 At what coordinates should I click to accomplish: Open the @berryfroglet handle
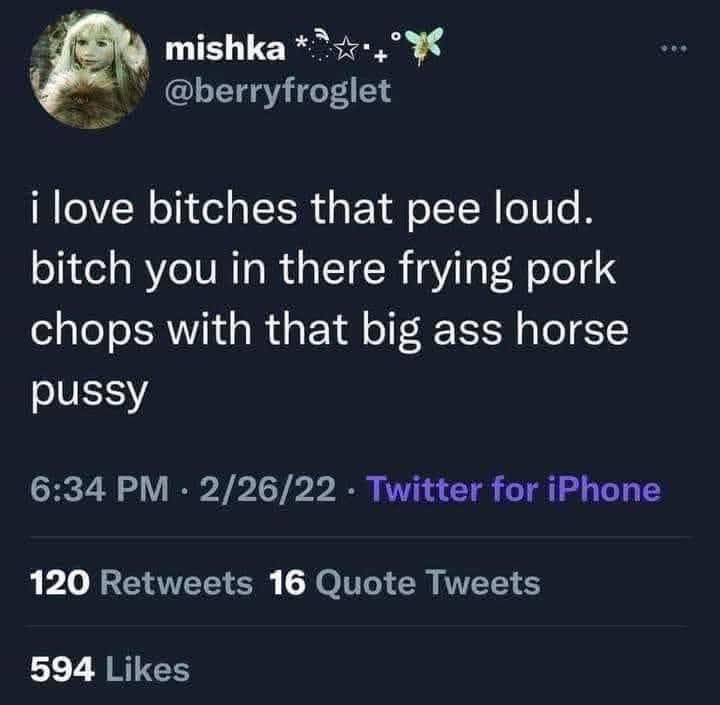point(278,91)
